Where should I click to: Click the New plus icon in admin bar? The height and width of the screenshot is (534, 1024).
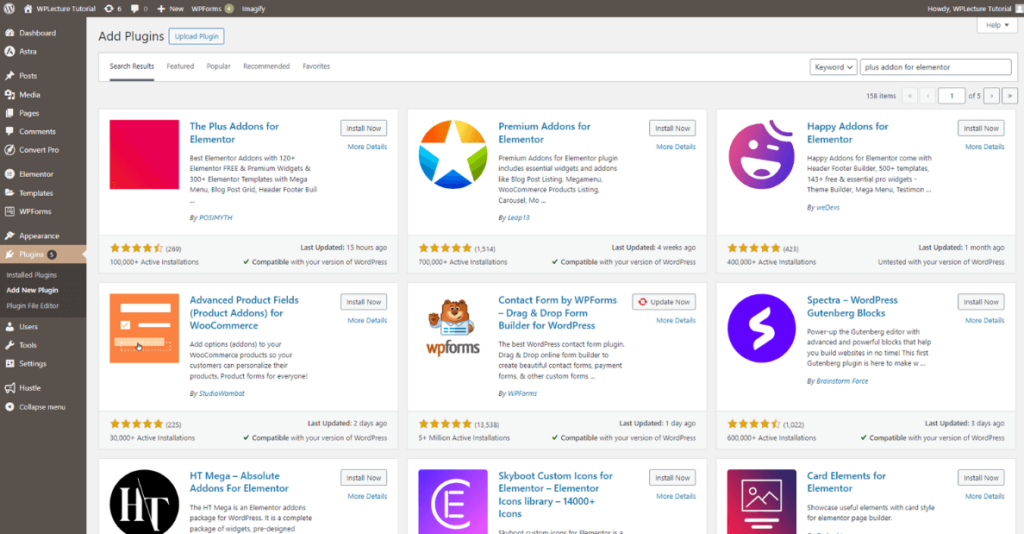tap(170, 8)
